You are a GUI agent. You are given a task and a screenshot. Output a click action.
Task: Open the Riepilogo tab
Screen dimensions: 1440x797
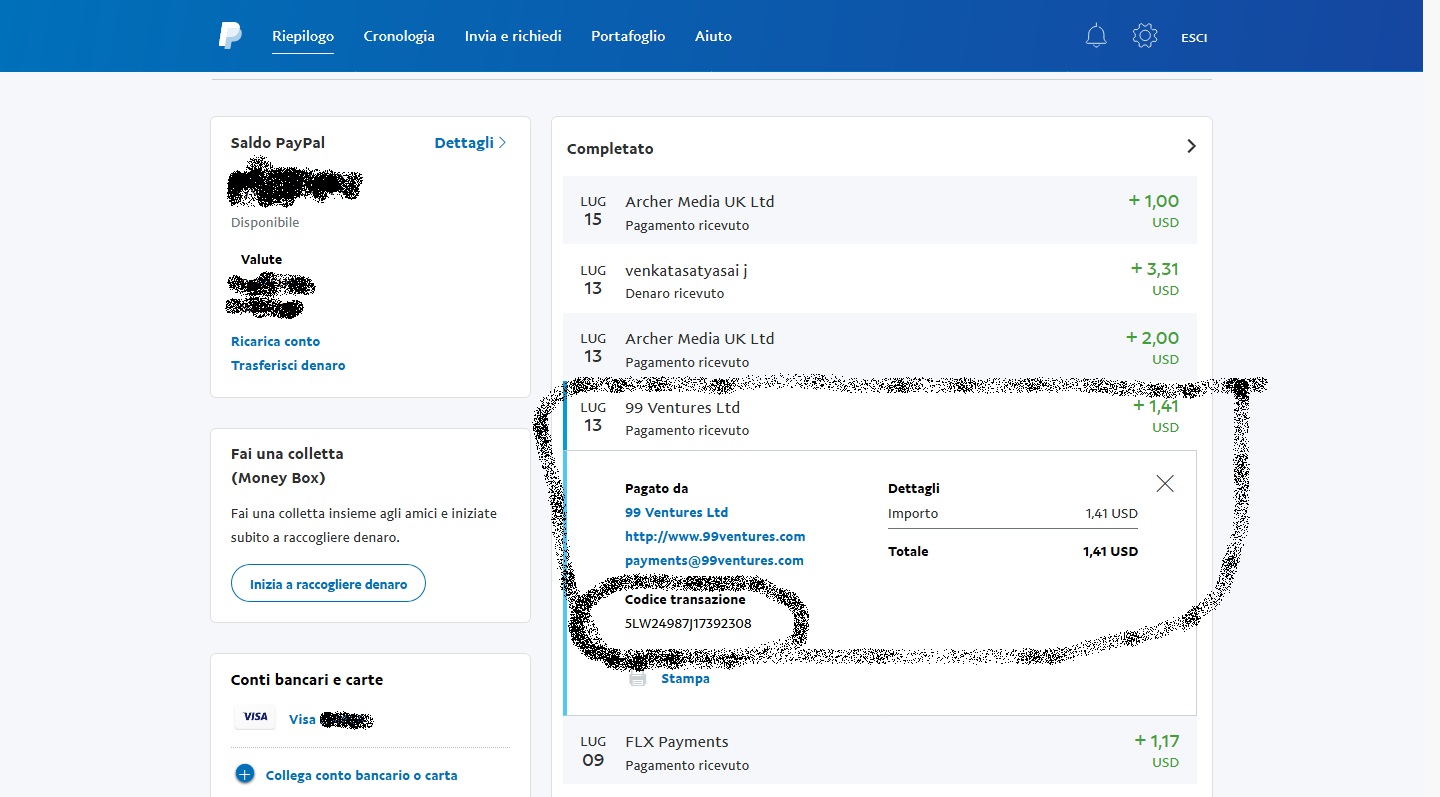pos(303,36)
